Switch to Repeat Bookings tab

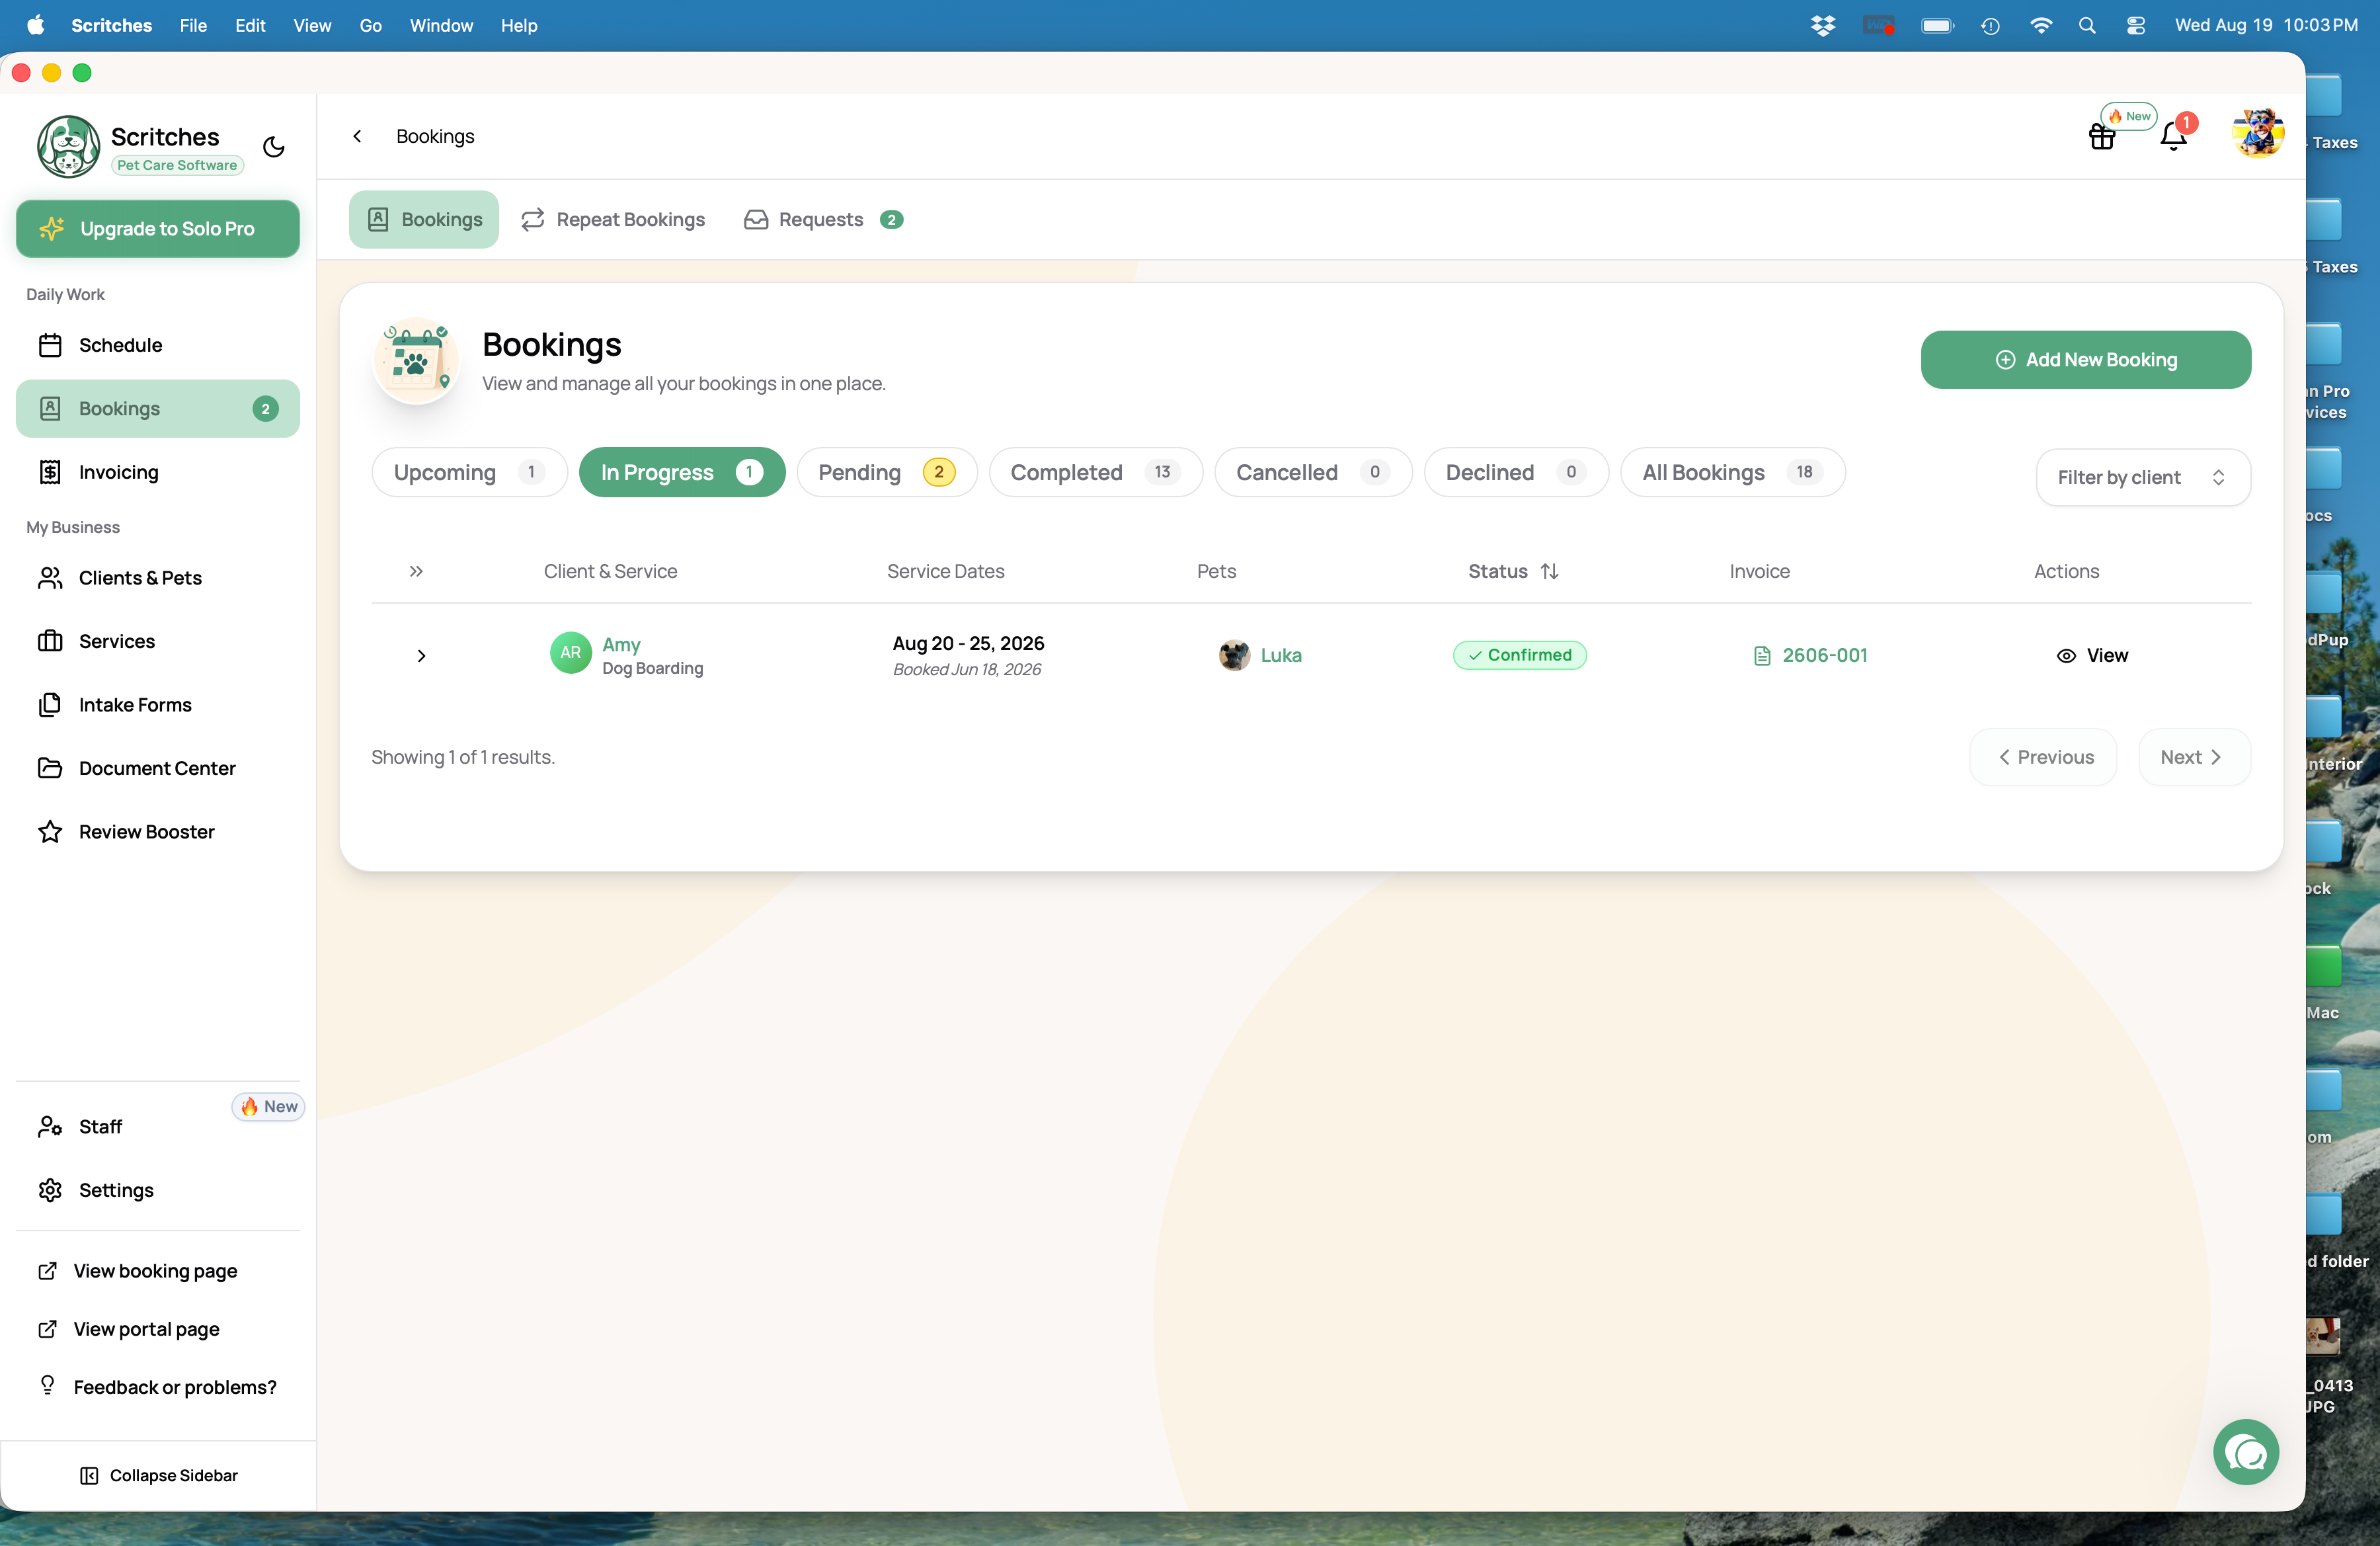pyautogui.click(x=613, y=219)
